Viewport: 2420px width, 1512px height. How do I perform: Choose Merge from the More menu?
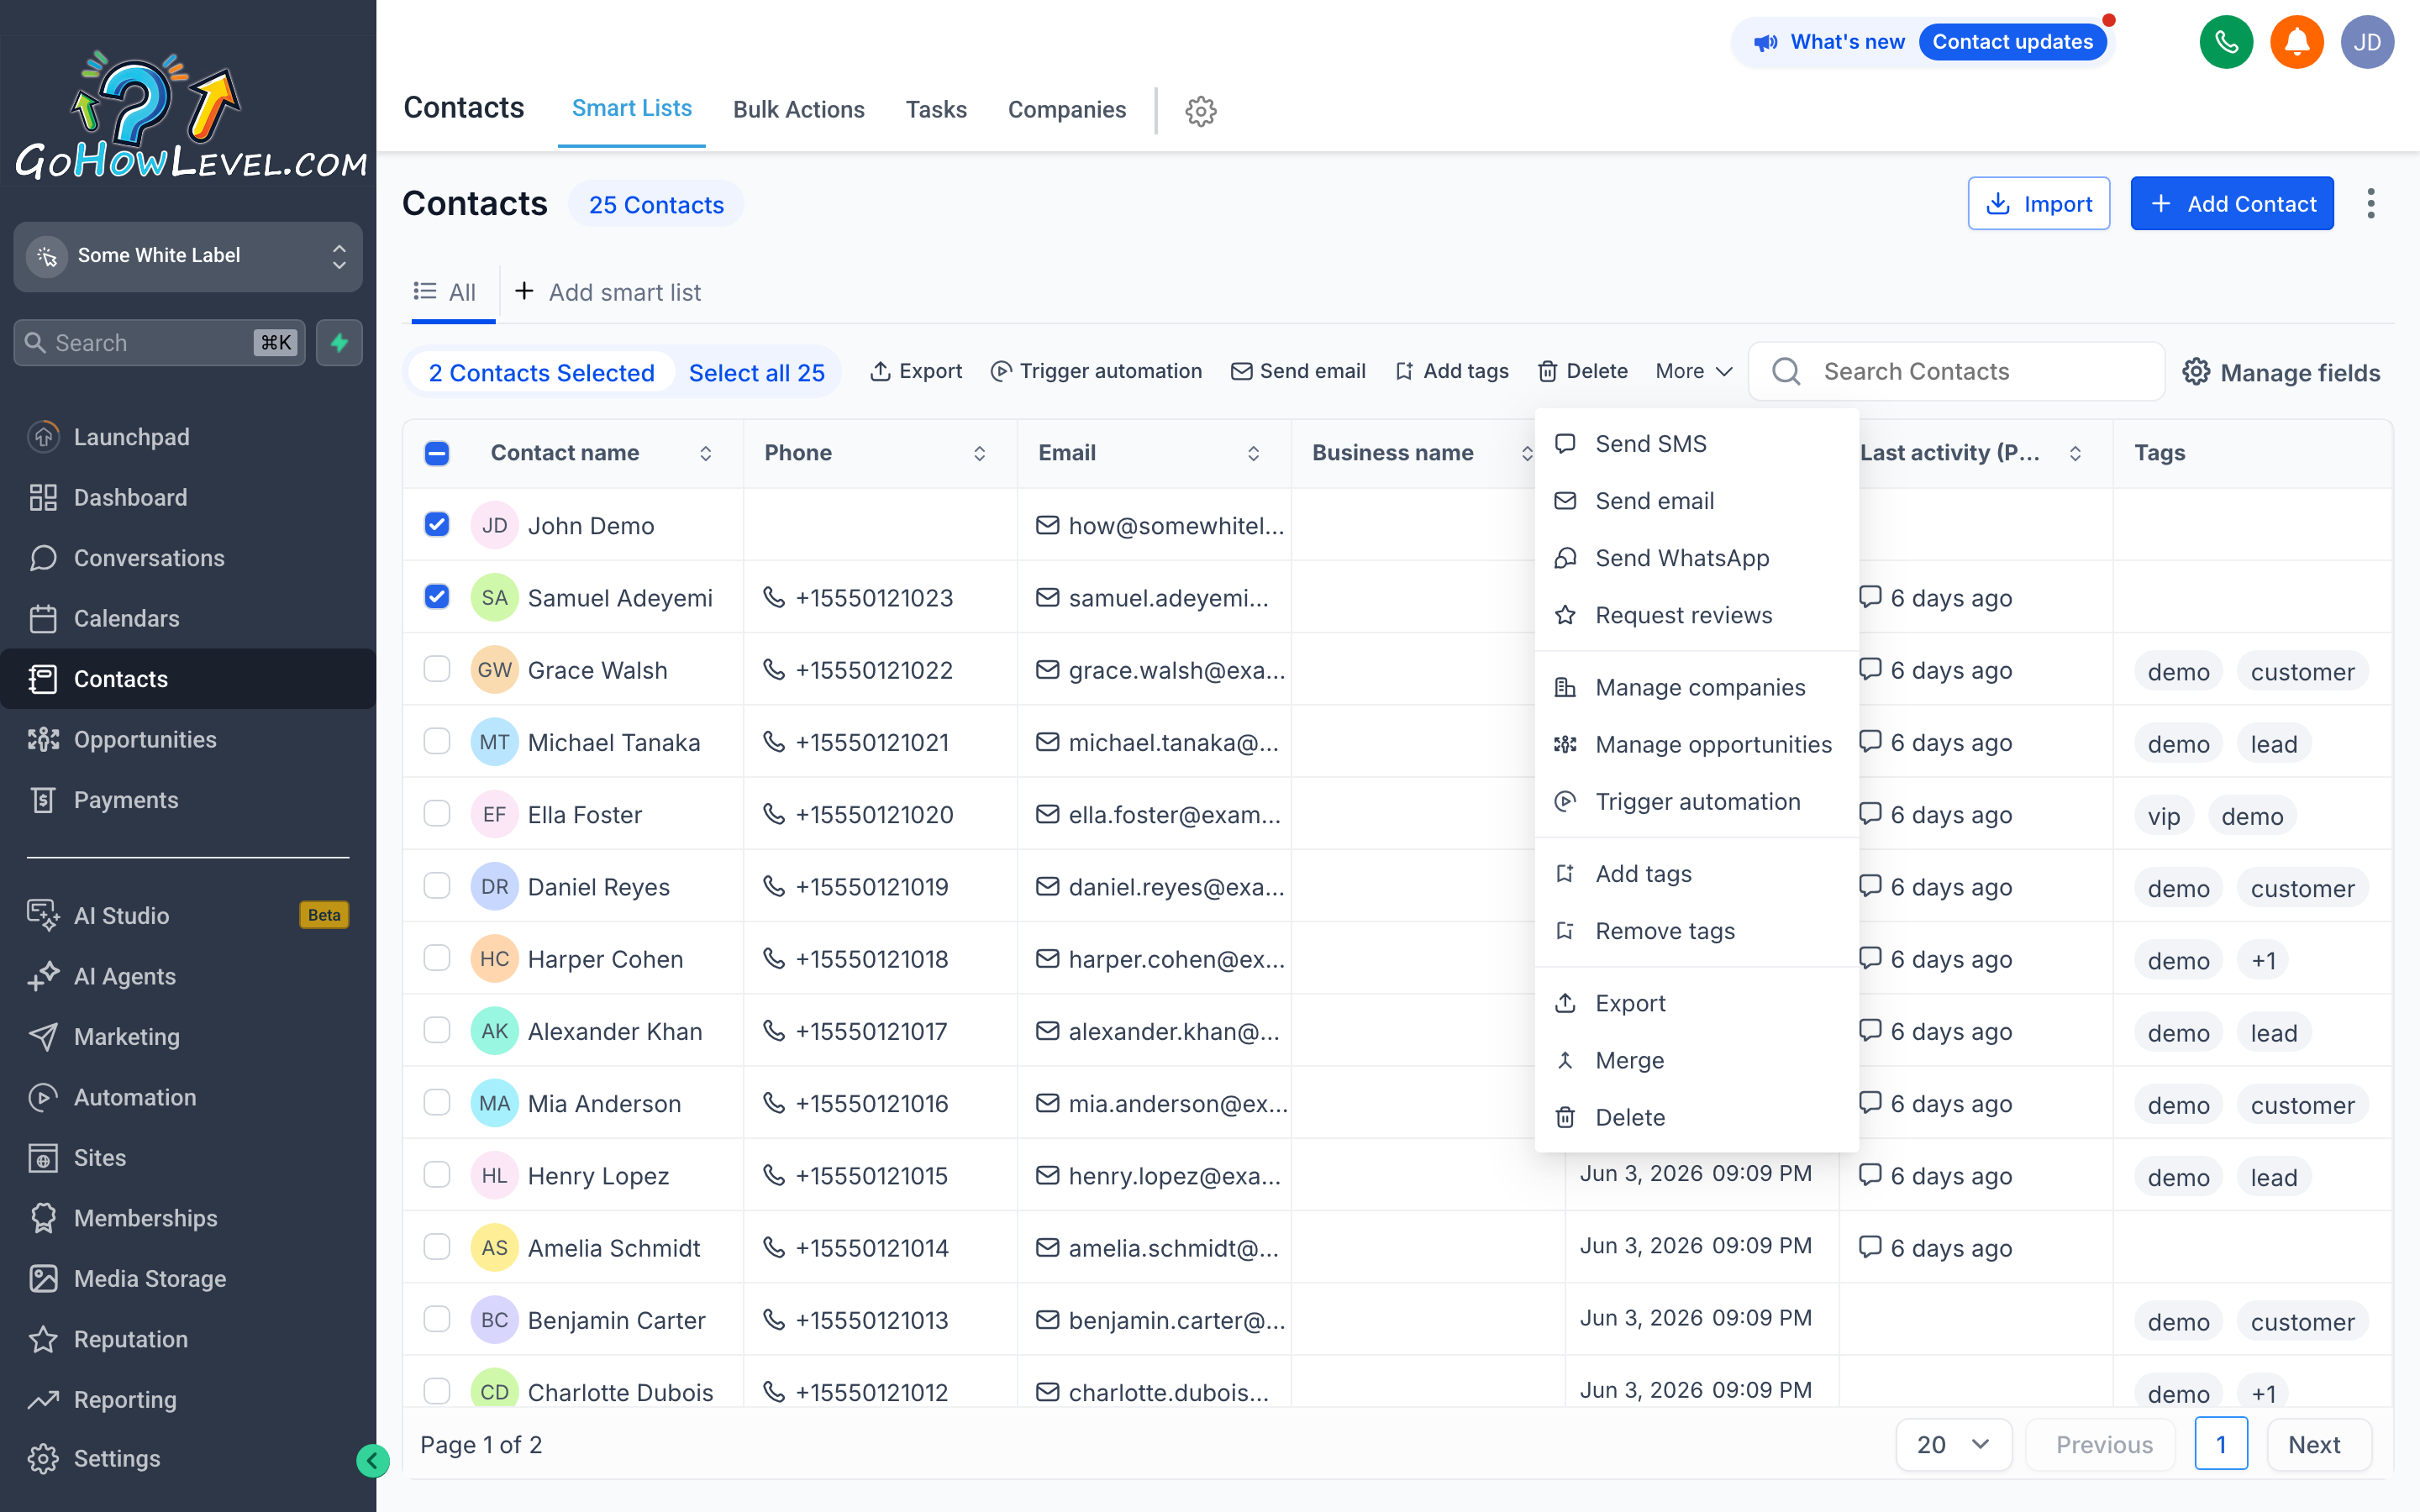click(1696, 1060)
